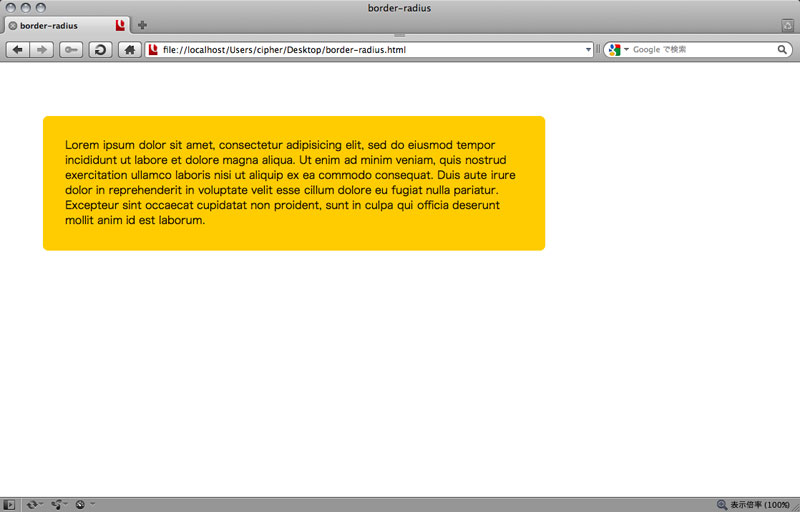Open the Opera Link sync status icon

point(33,504)
